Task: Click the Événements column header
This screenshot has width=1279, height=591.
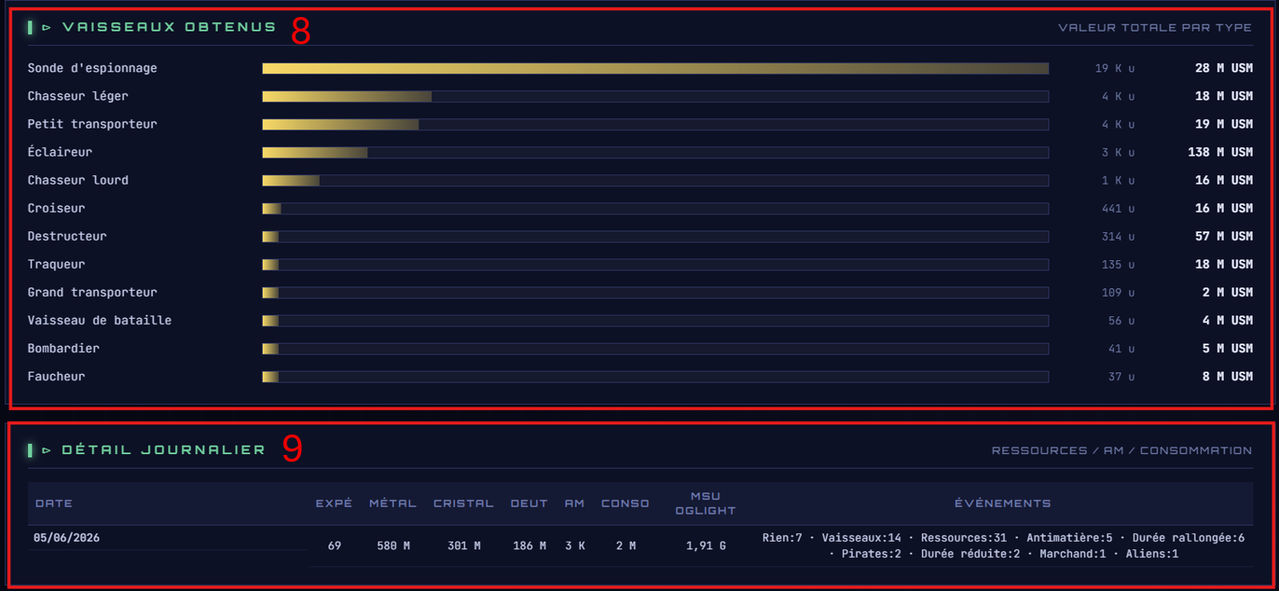Action: coord(1002,503)
